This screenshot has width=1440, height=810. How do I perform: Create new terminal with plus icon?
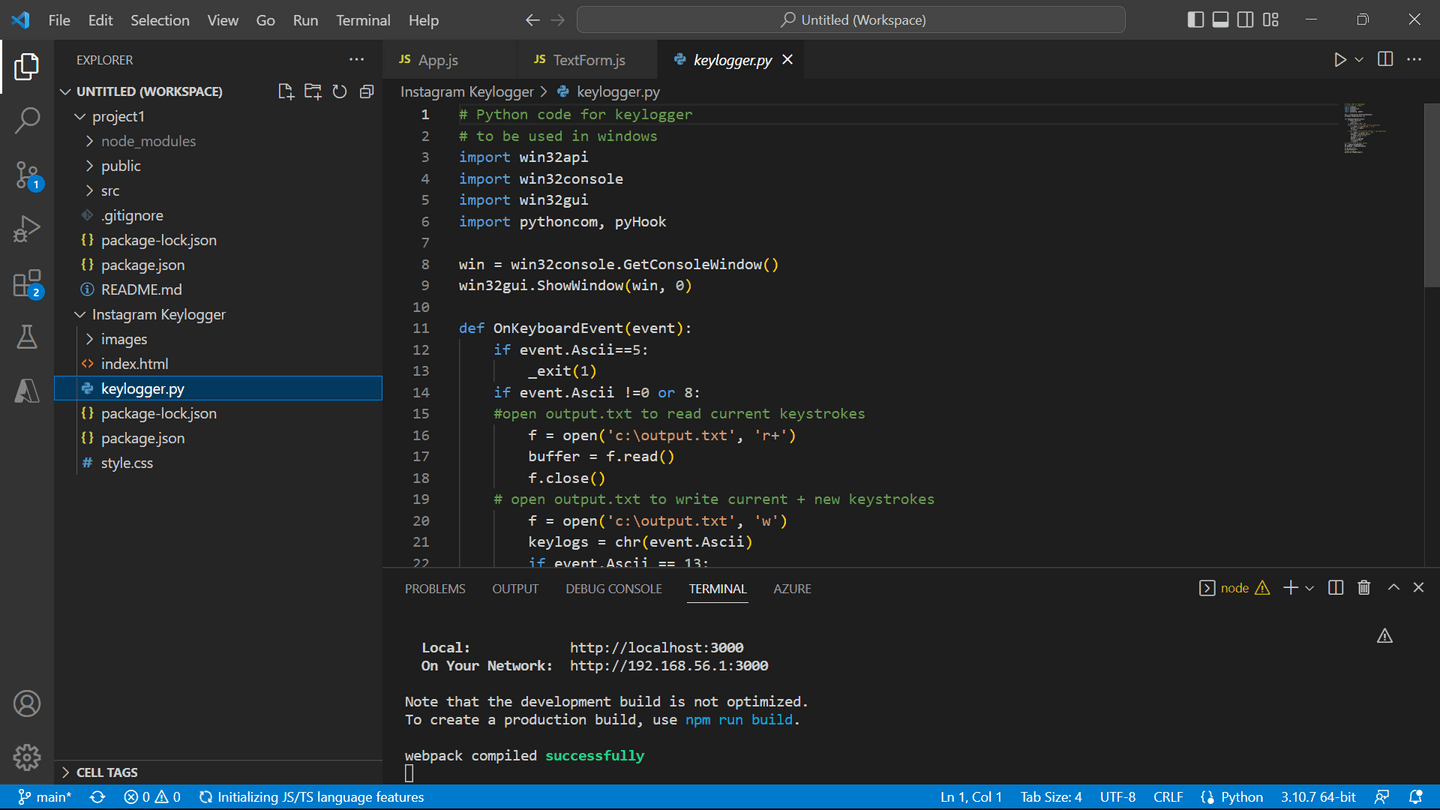point(1290,588)
